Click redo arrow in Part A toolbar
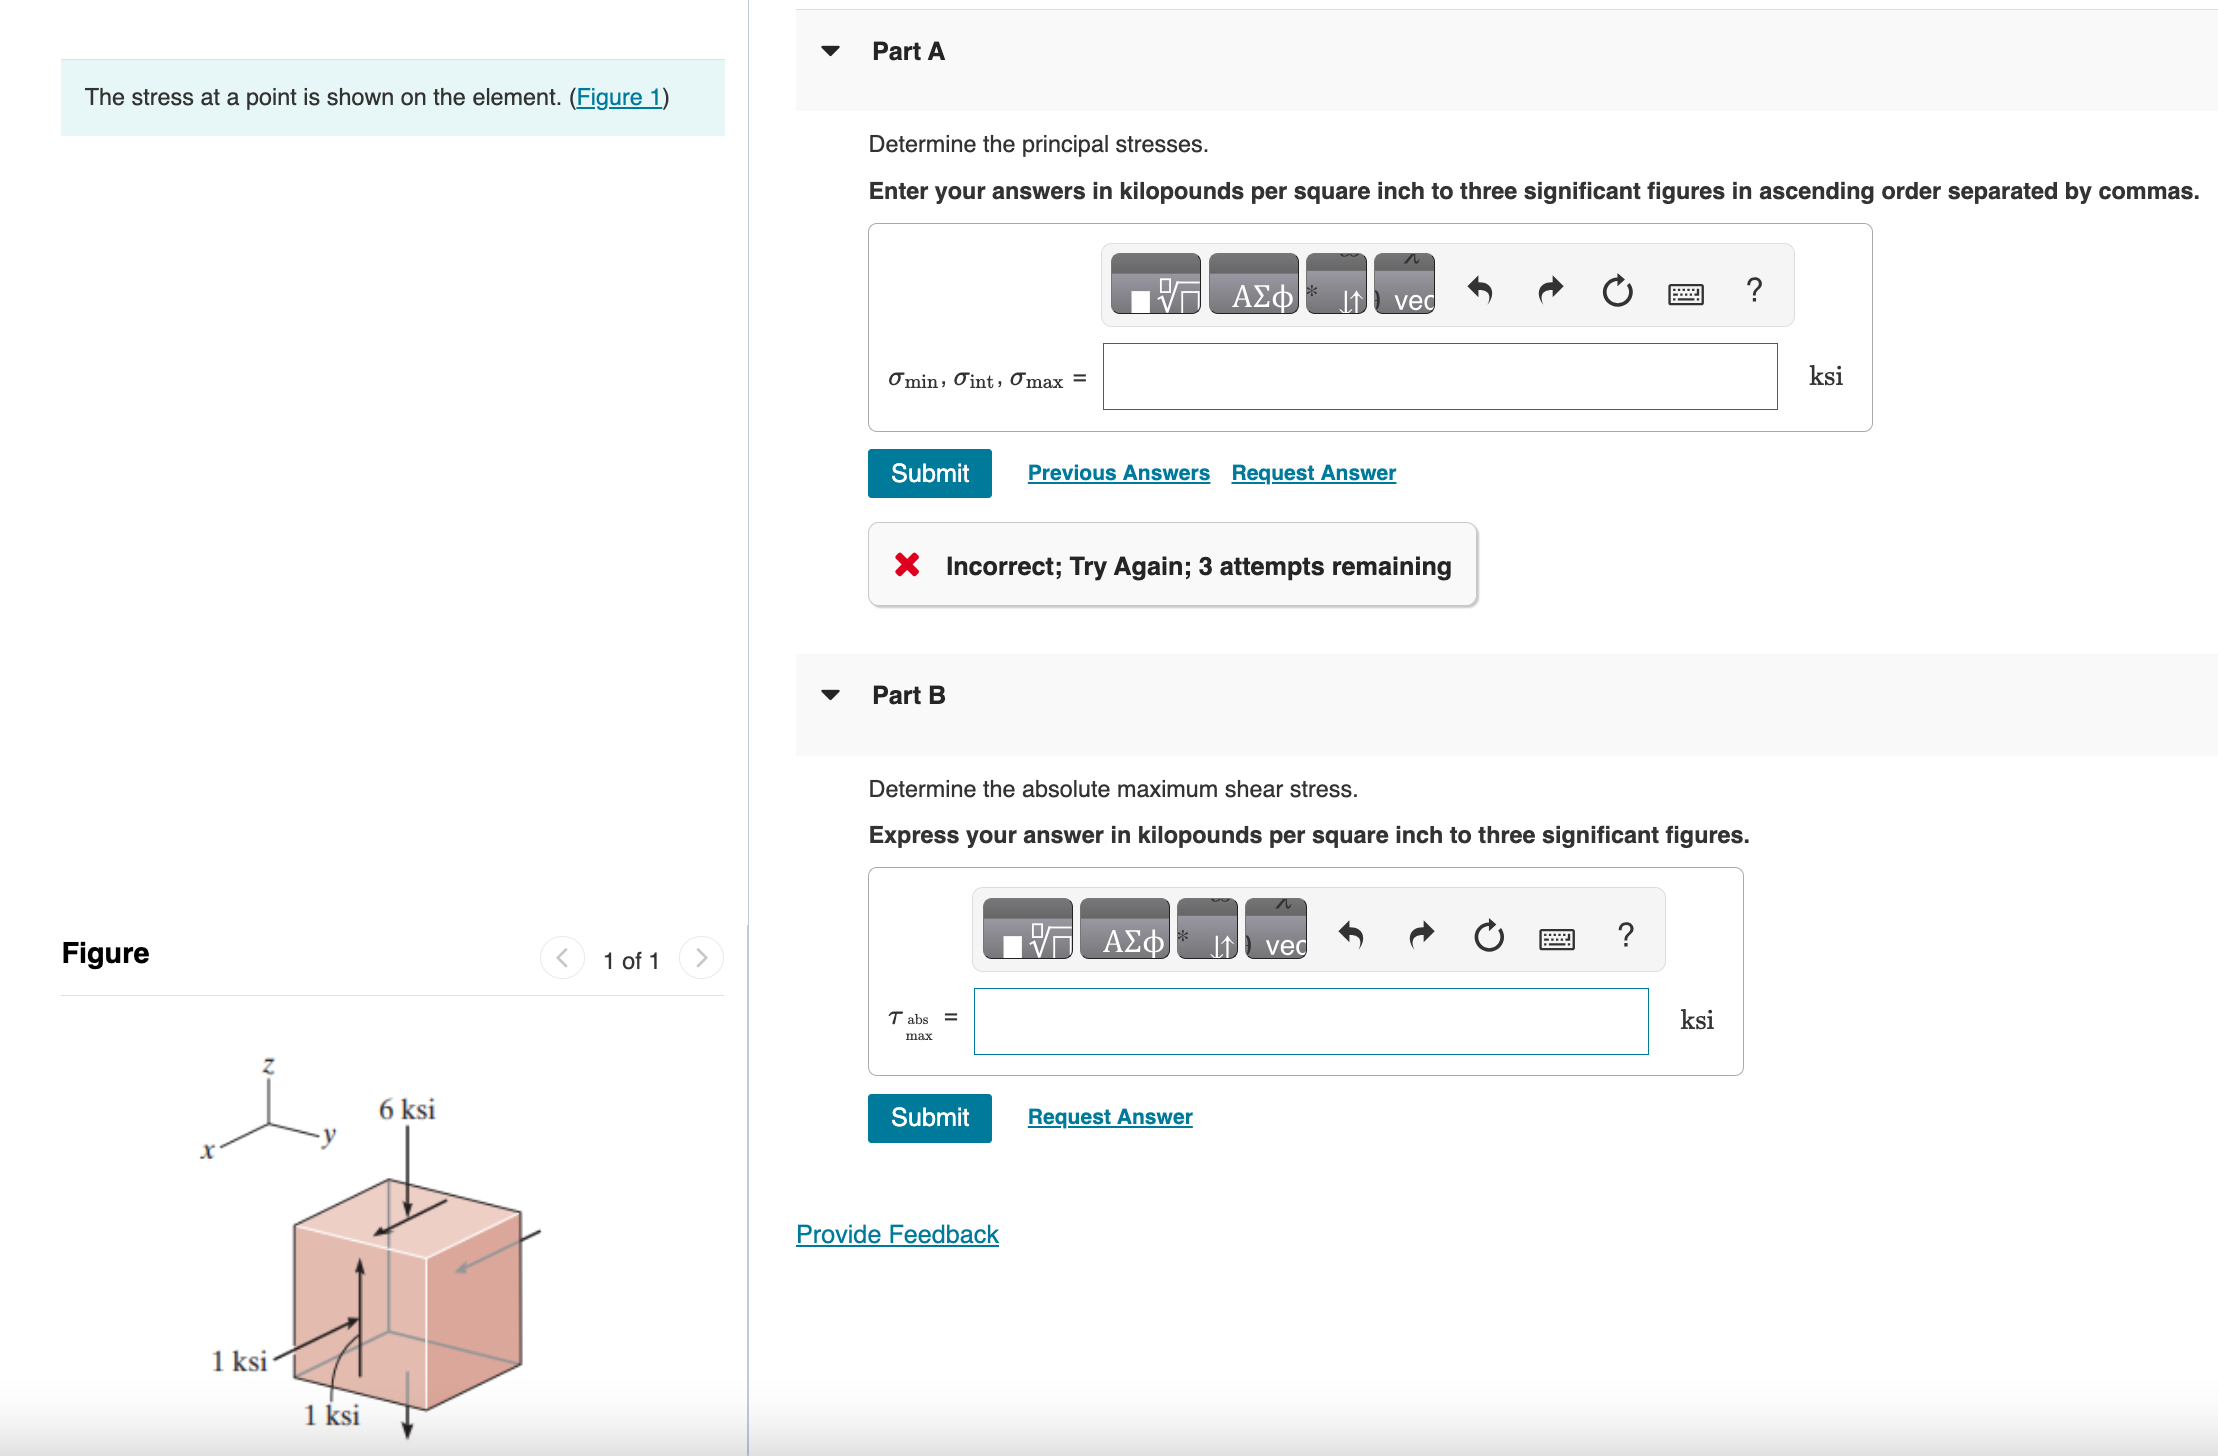The image size is (2218, 1456). pos(1549,290)
